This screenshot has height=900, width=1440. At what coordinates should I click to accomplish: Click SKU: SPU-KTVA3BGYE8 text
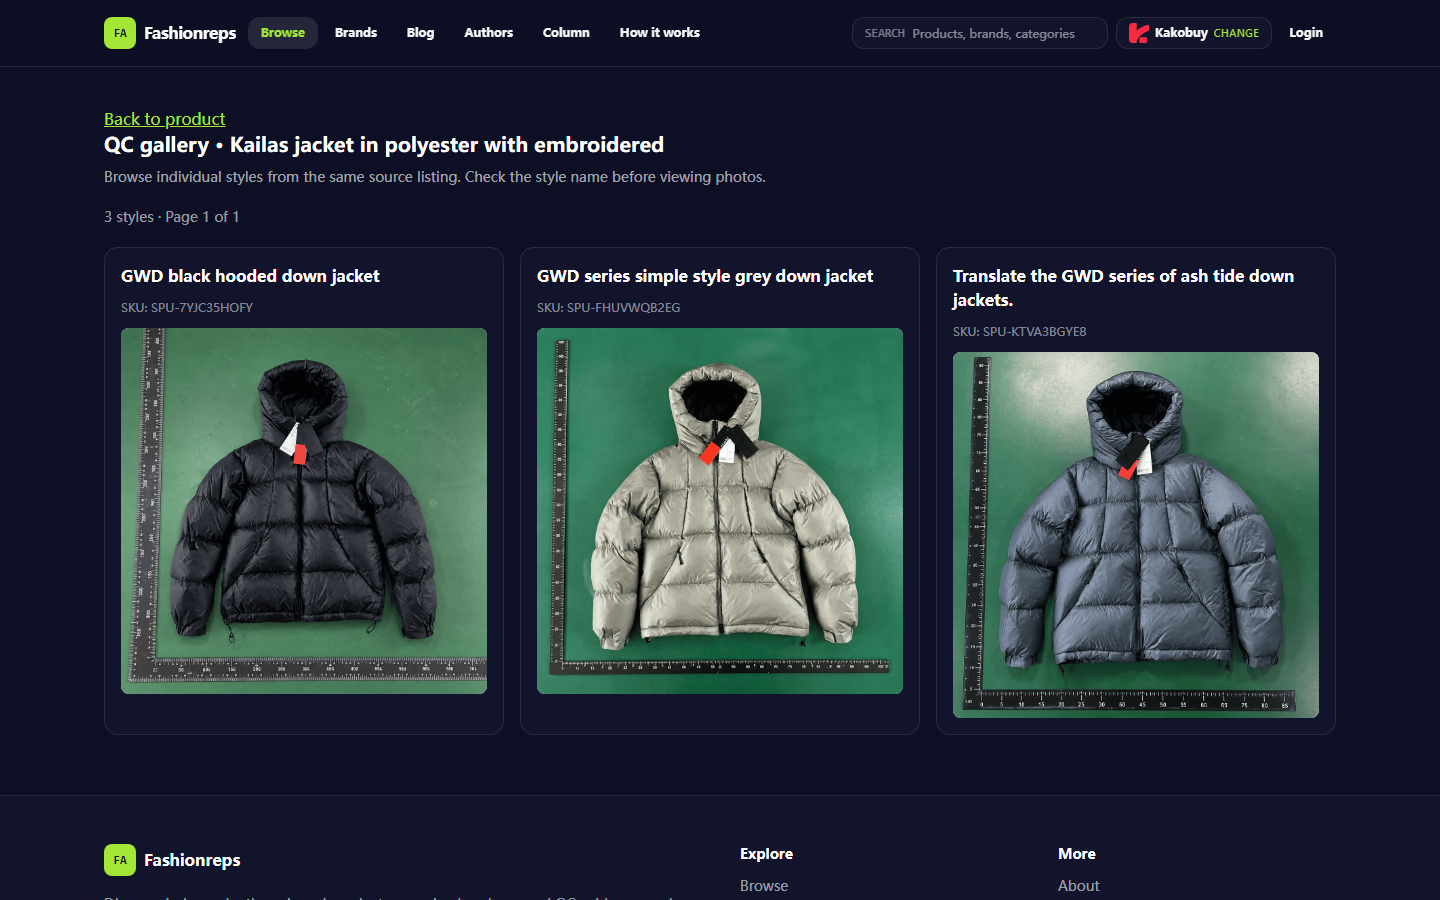point(1019,332)
